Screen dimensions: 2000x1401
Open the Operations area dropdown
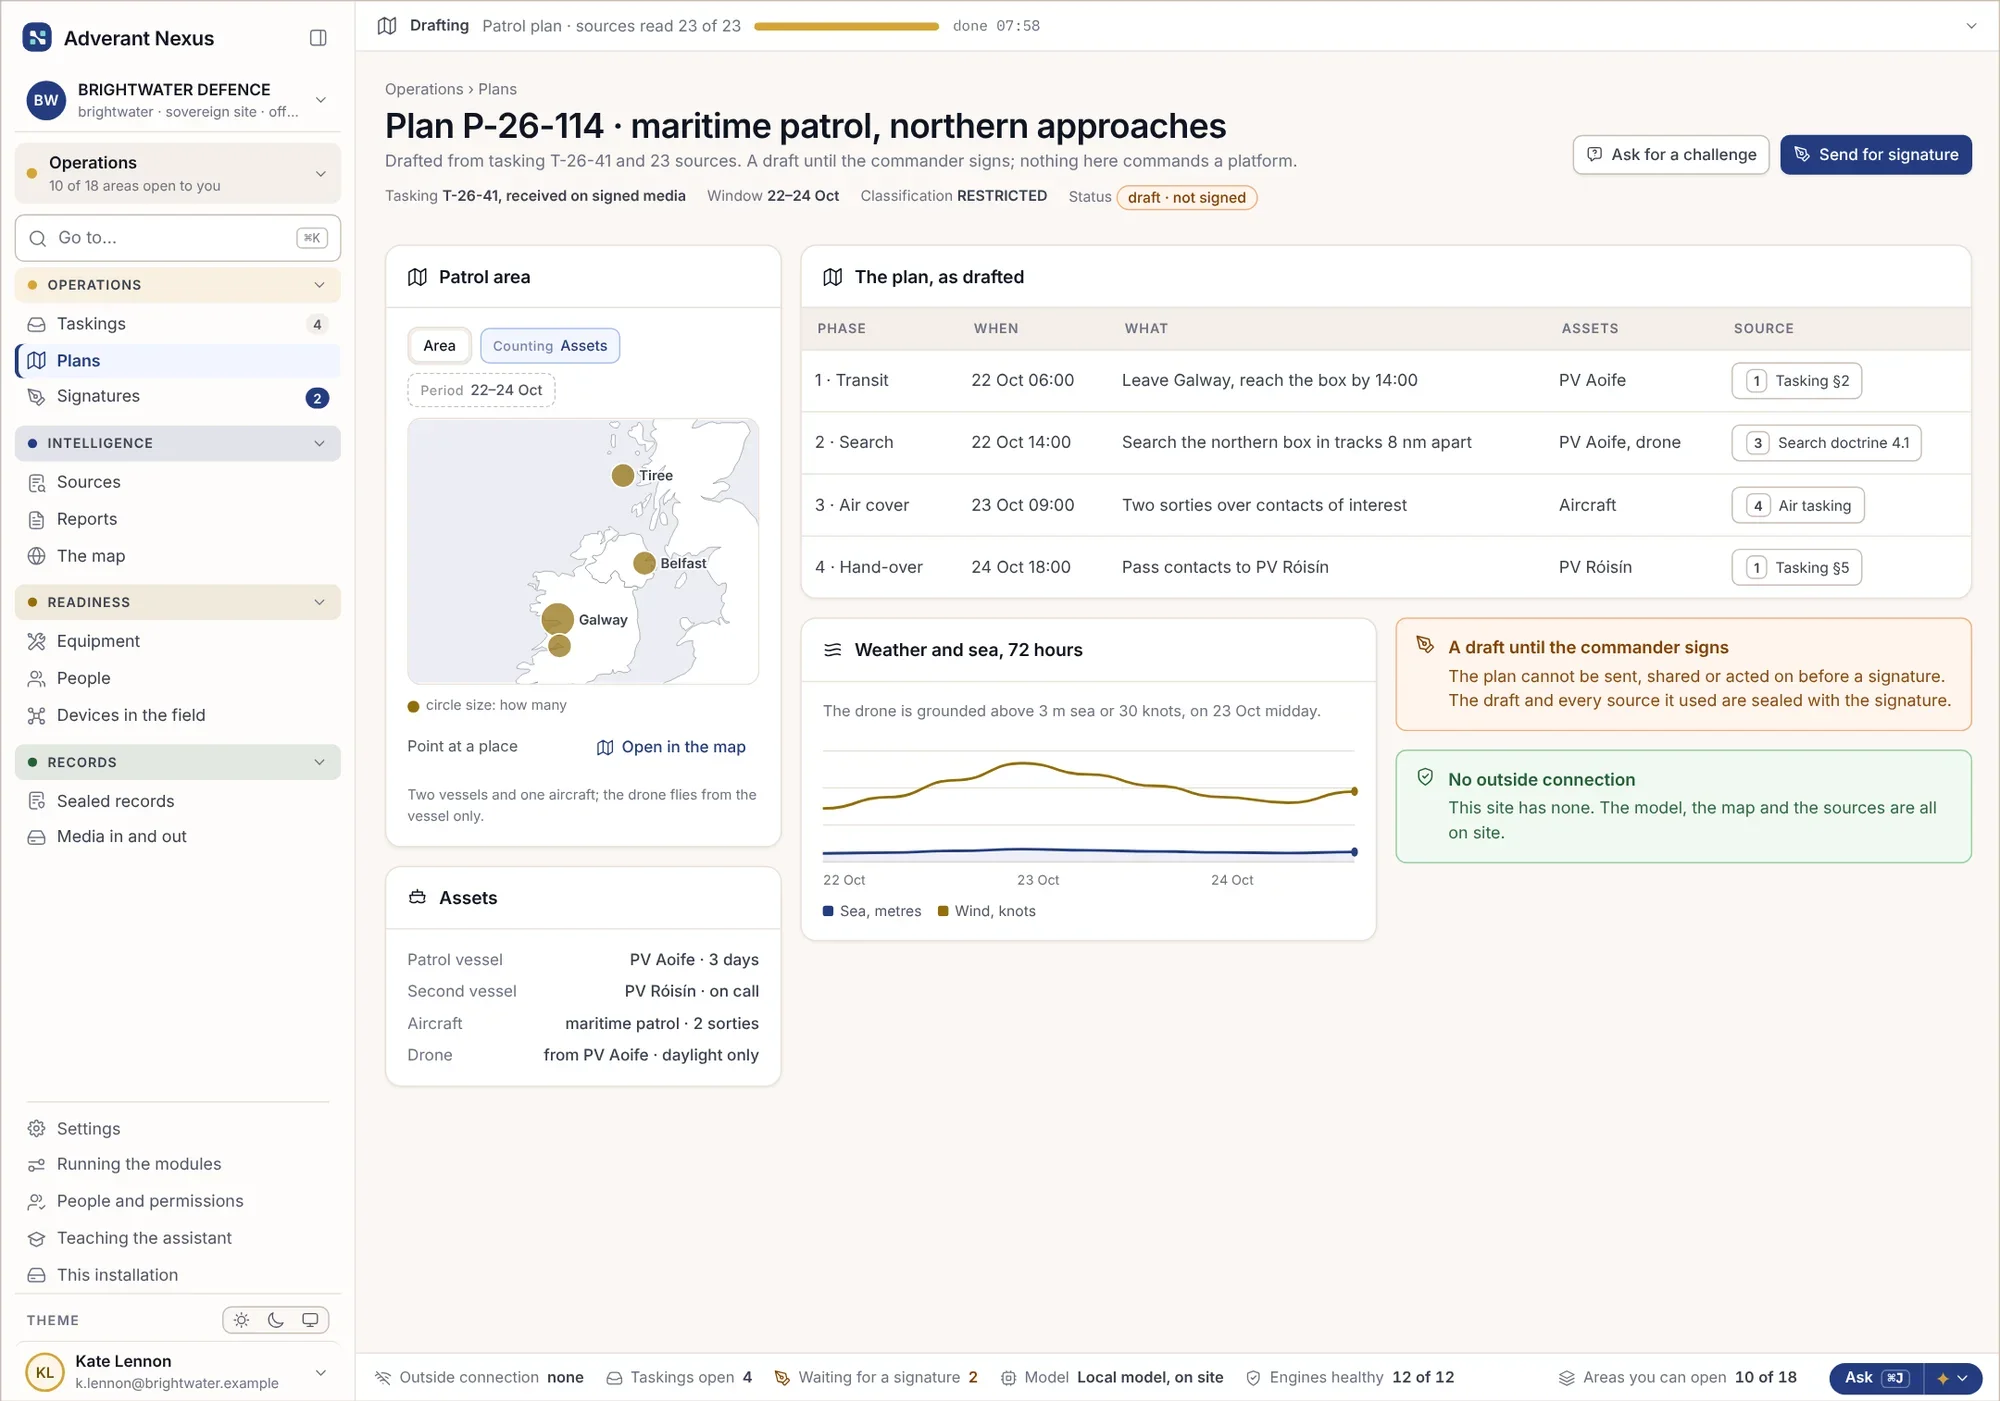pos(177,173)
